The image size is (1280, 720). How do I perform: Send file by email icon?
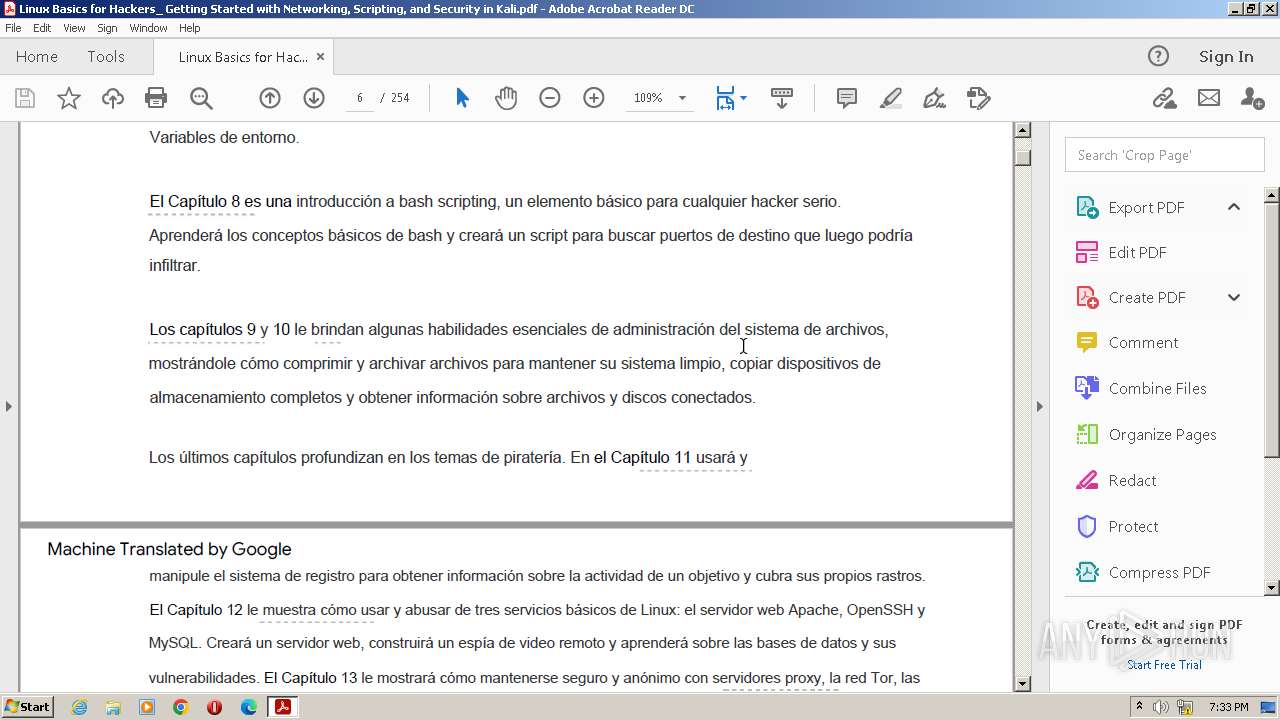[1209, 98]
